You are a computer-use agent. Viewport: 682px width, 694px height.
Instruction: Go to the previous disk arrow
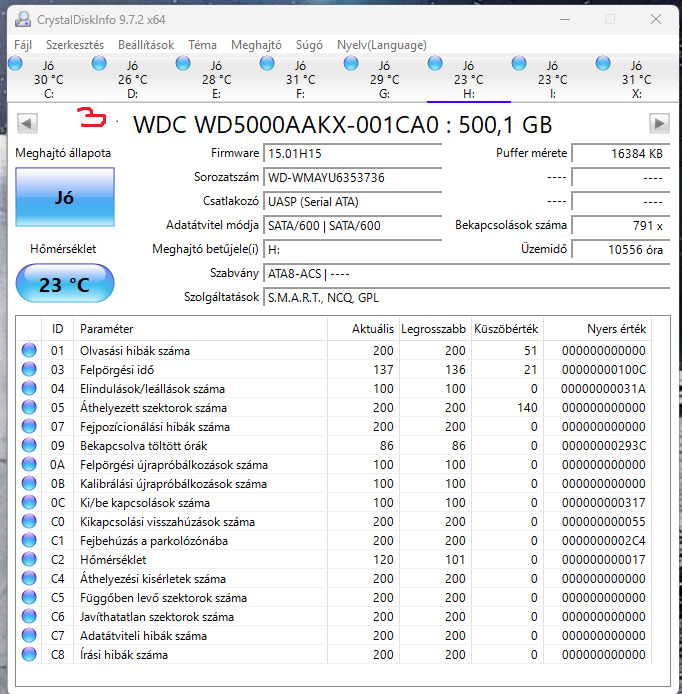pyautogui.click(x=27, y=123)
